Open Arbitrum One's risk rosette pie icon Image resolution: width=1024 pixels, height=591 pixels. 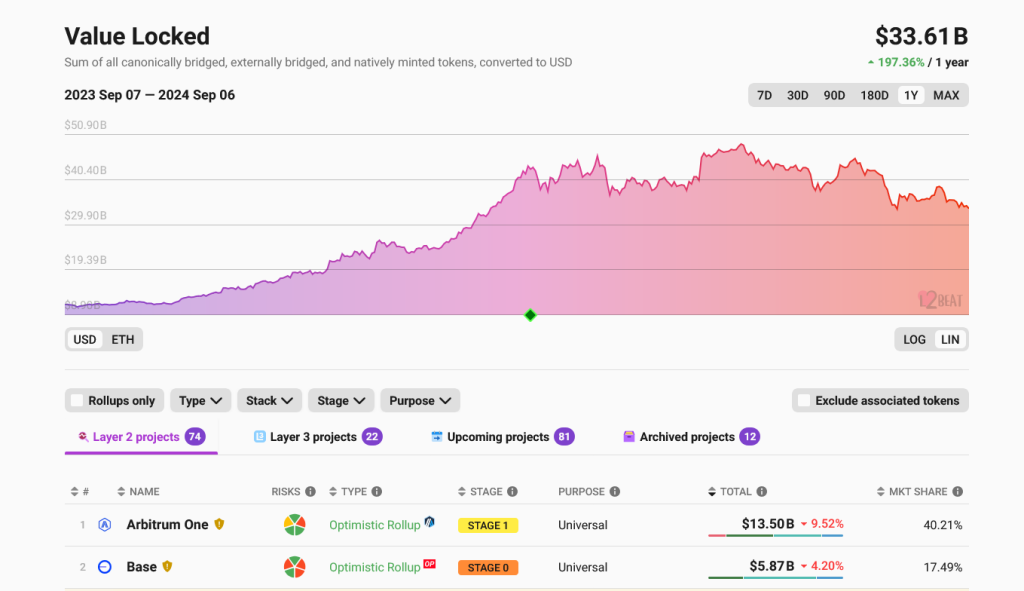pyautogui.click(x=294, y=524)
